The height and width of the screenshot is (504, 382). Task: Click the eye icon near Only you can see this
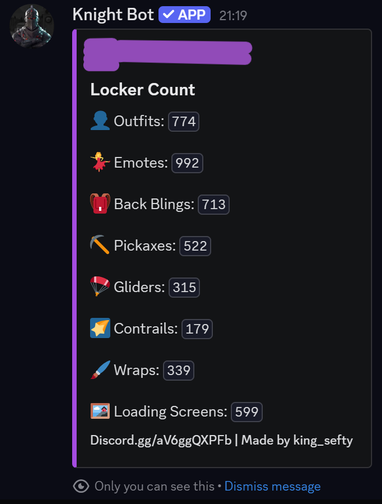(x=81, y=486)
